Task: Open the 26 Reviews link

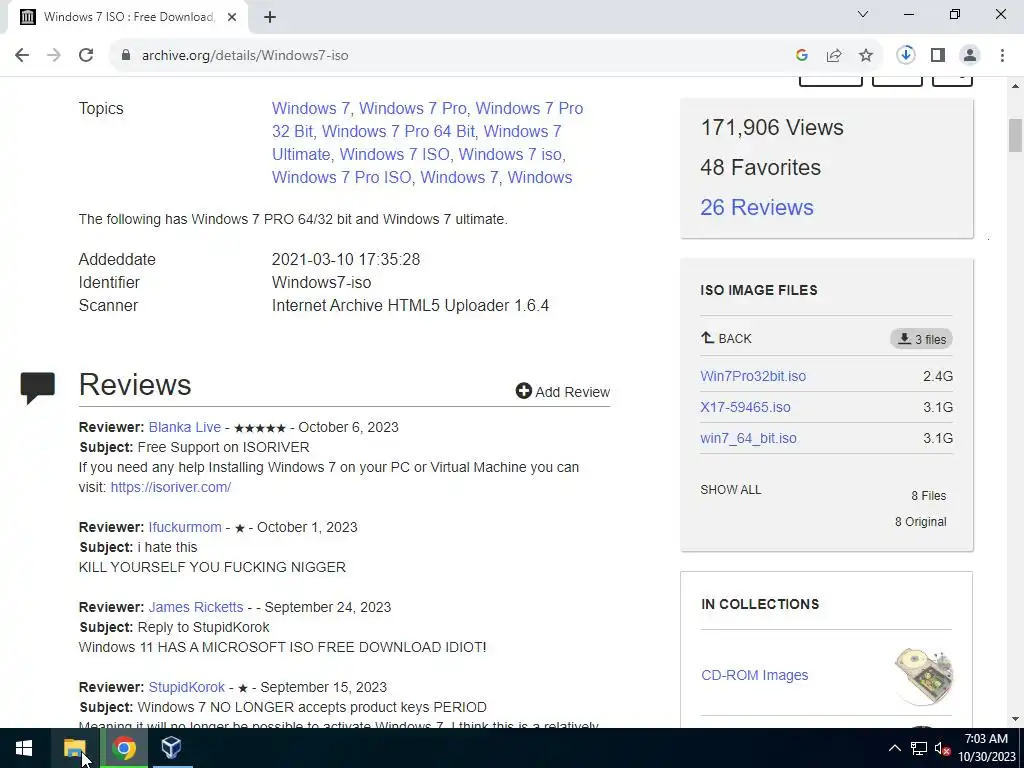Action: (757, 207)
